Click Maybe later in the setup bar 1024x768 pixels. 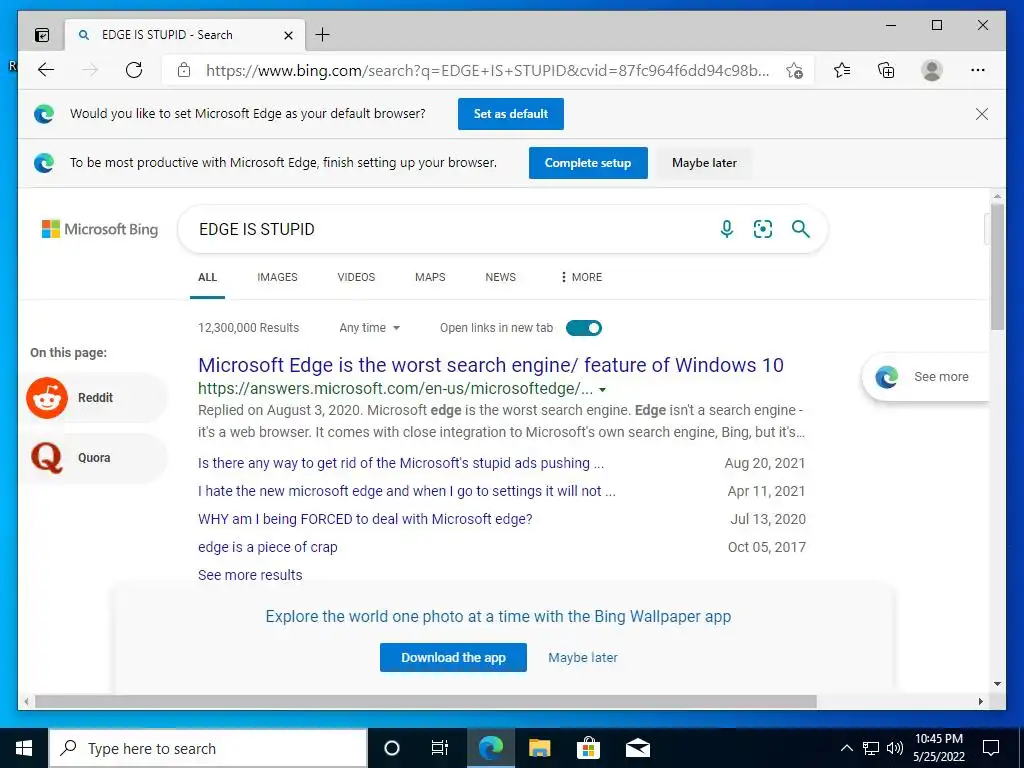pos(704,163)
